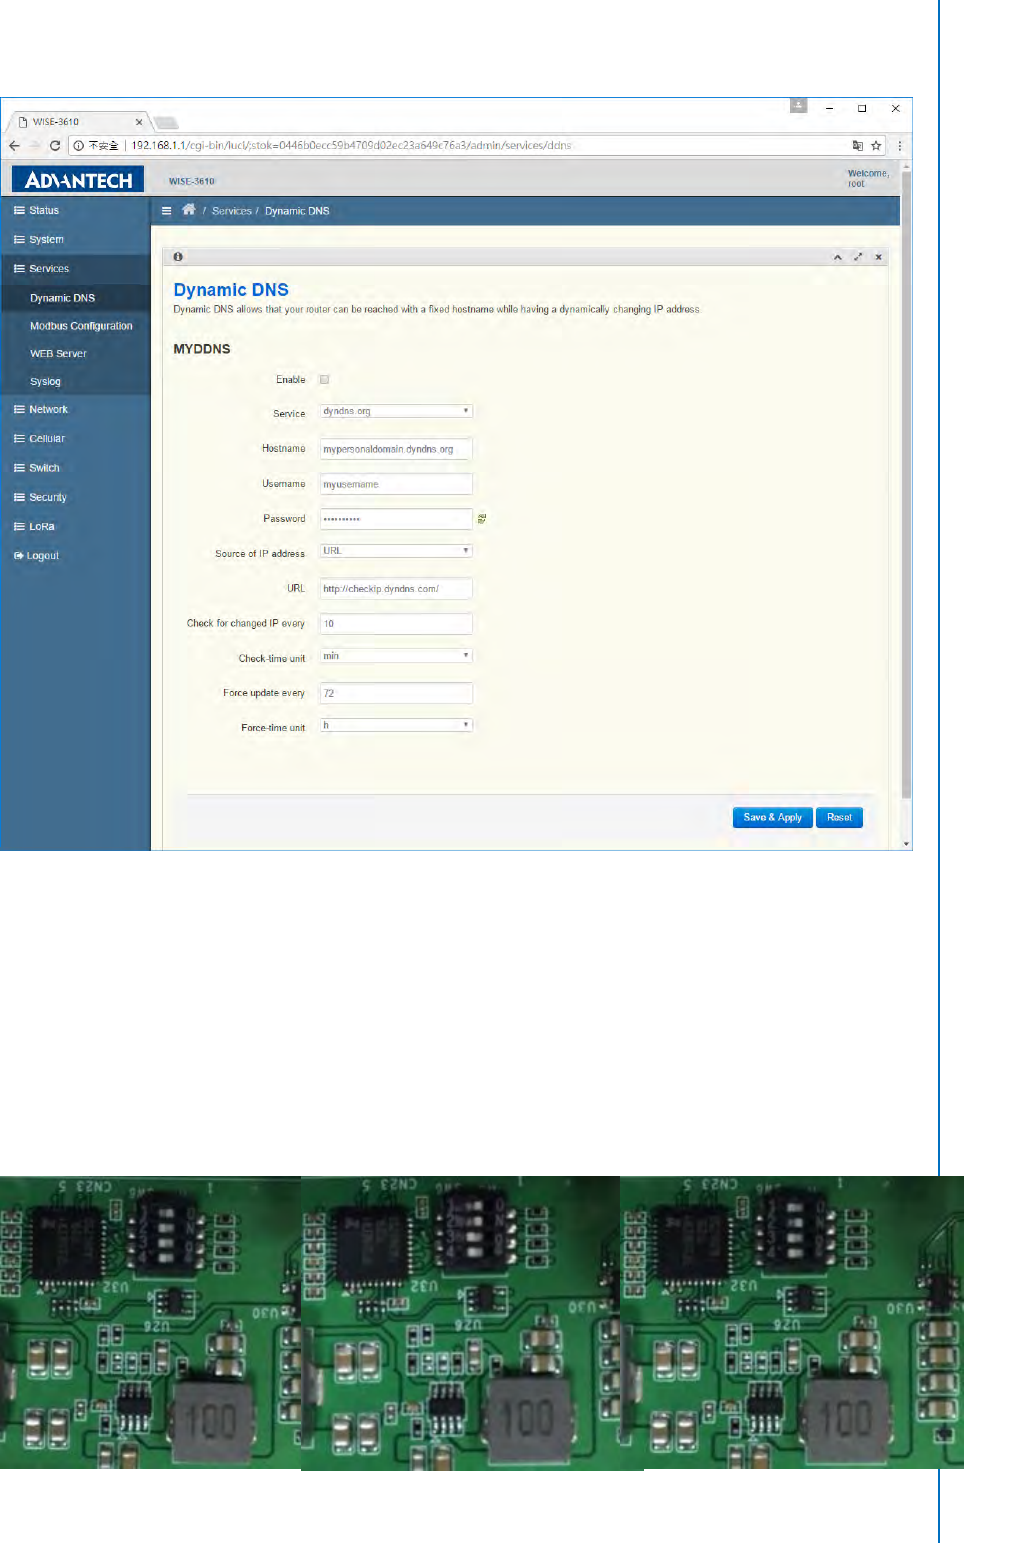The width and height of the screenshot is (1030, 1543).
Task: Open the browser three-dot menu
Action: click(900, 145)
